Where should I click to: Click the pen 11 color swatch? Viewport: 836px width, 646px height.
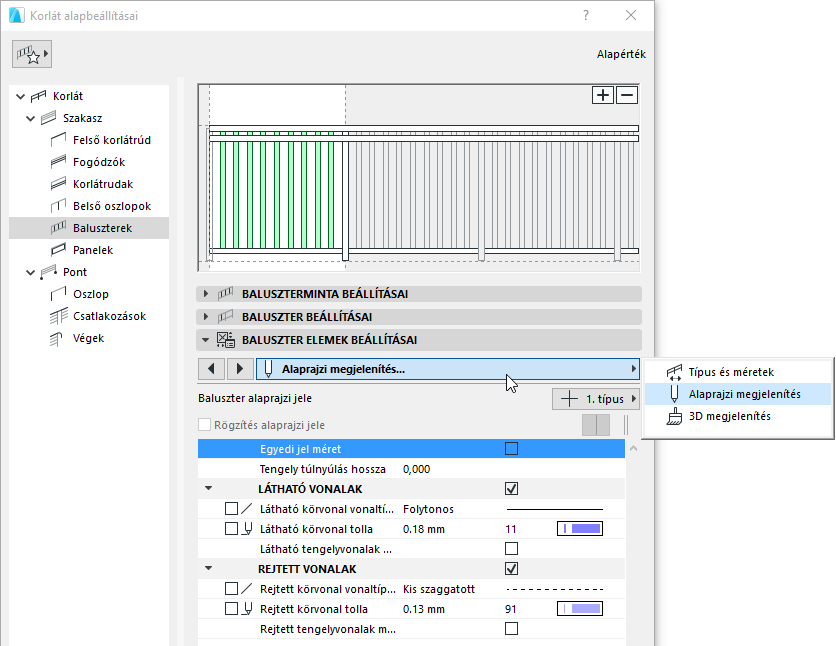[581, 528]
